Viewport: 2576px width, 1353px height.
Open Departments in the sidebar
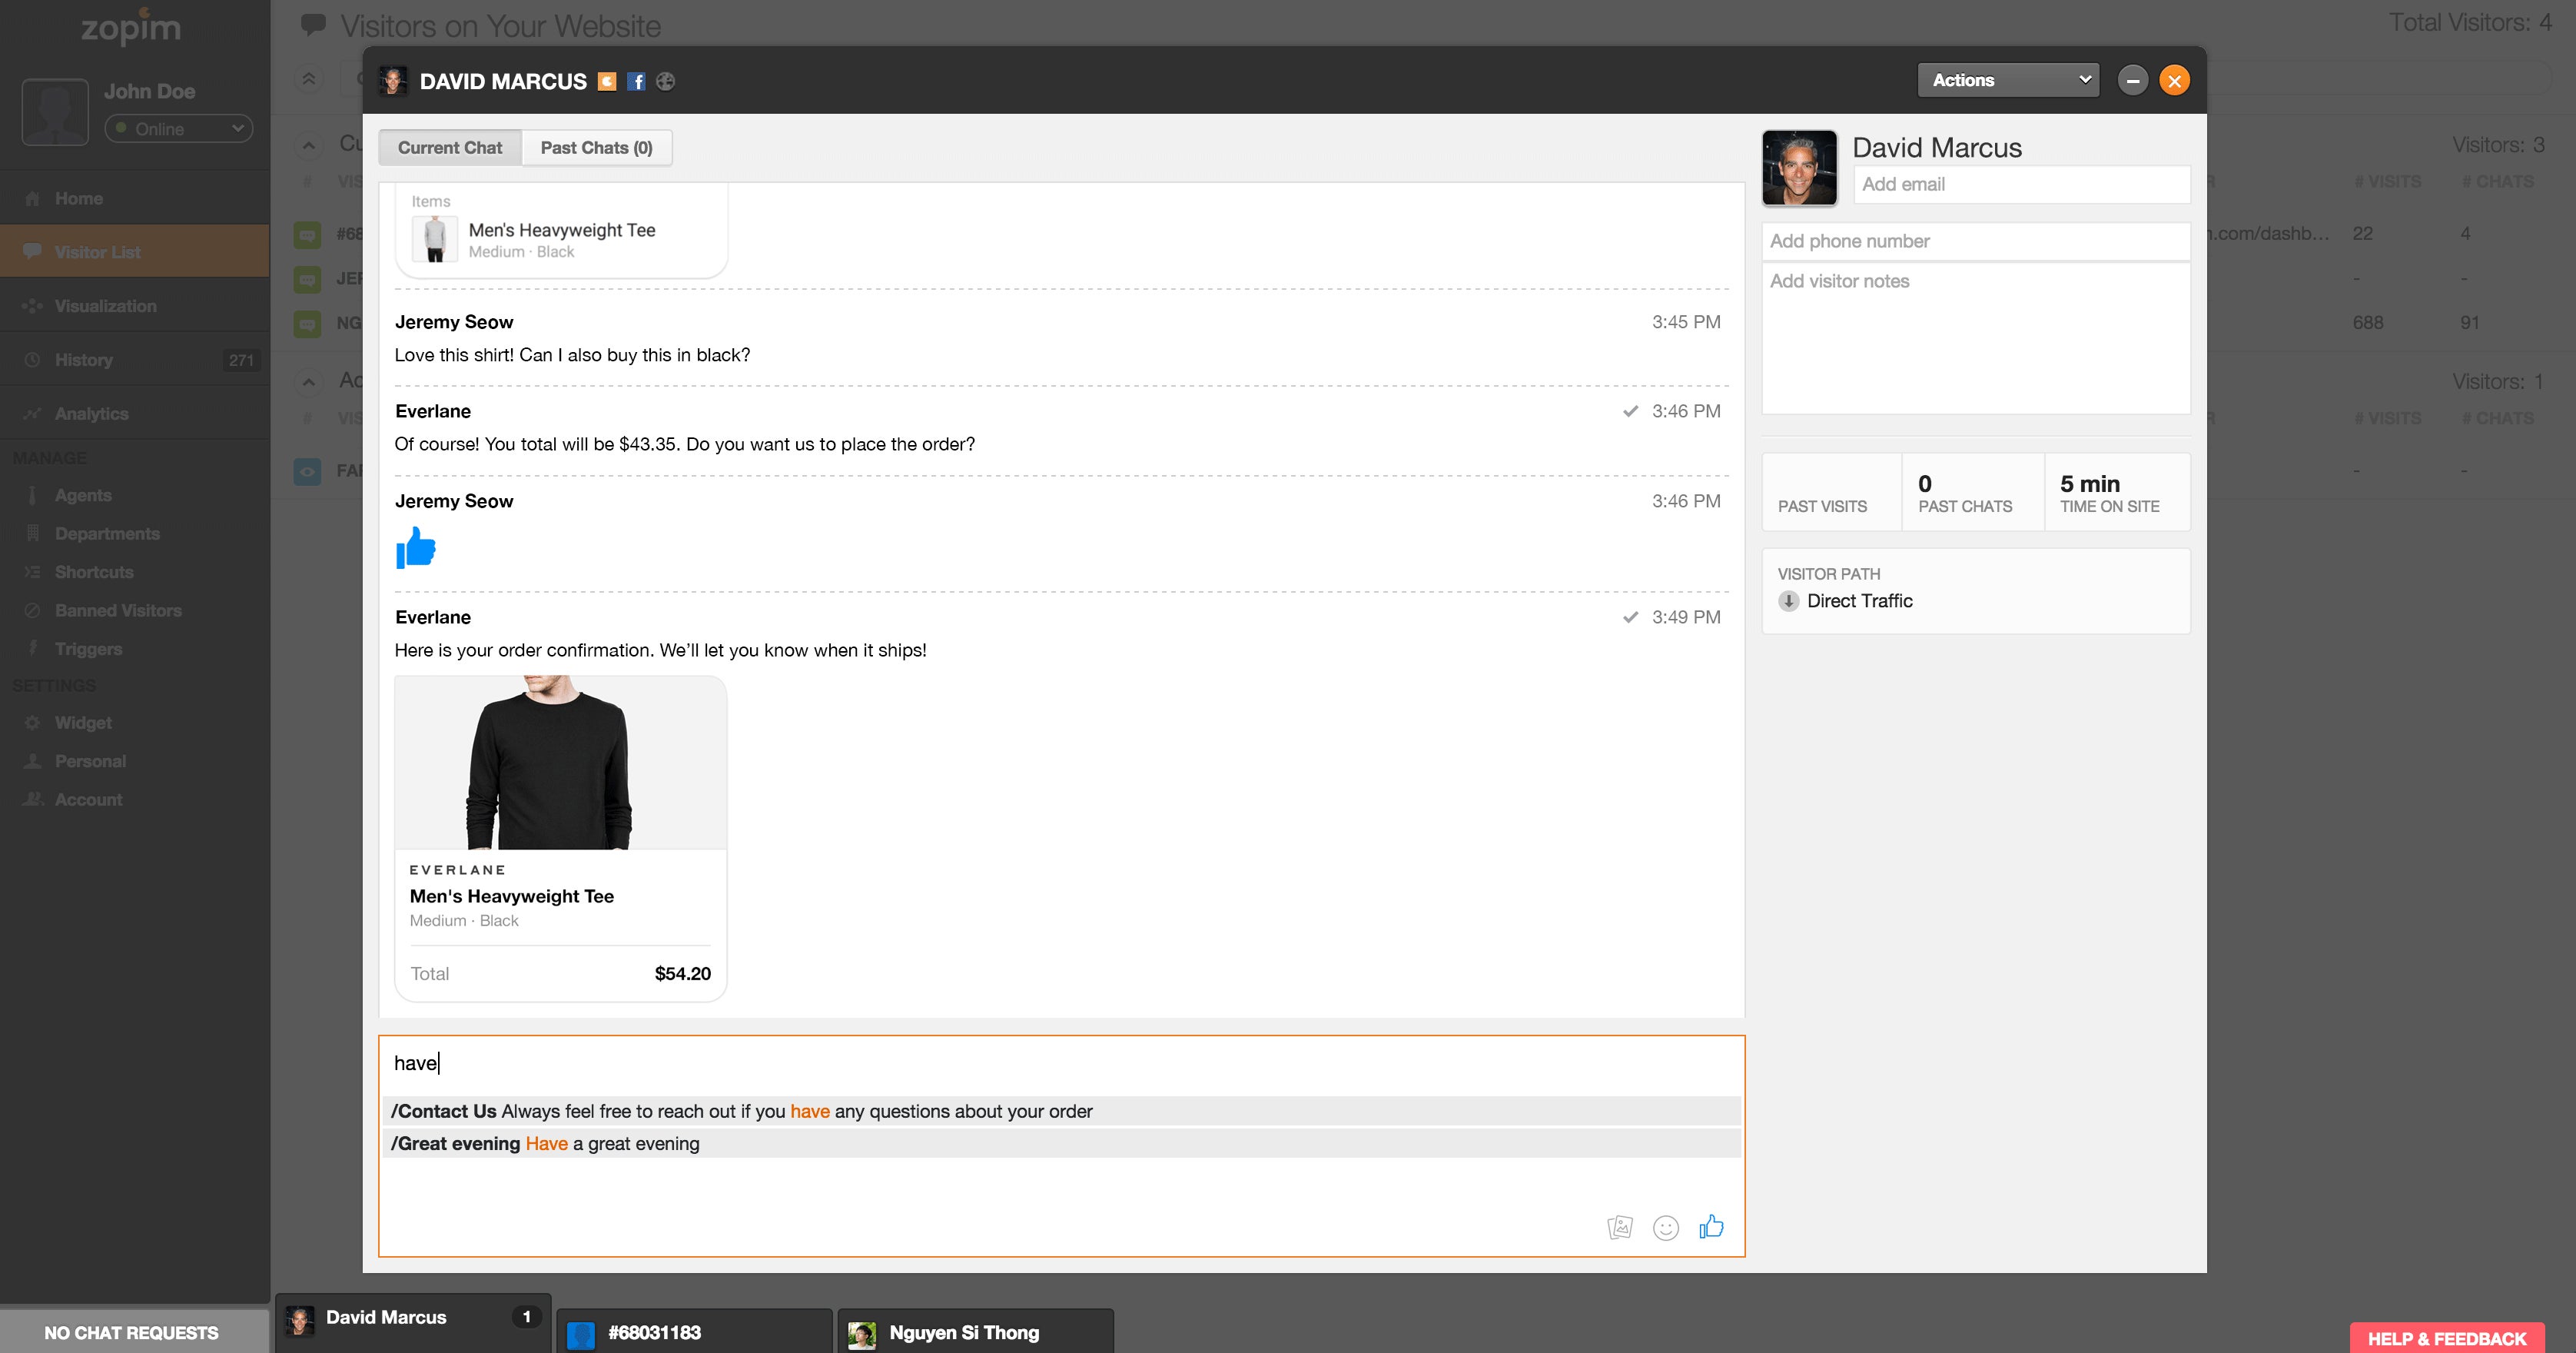(107, 534)
